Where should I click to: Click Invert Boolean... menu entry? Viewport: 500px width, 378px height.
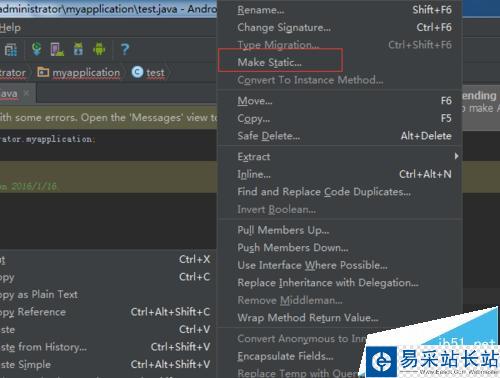pos(339,209)
